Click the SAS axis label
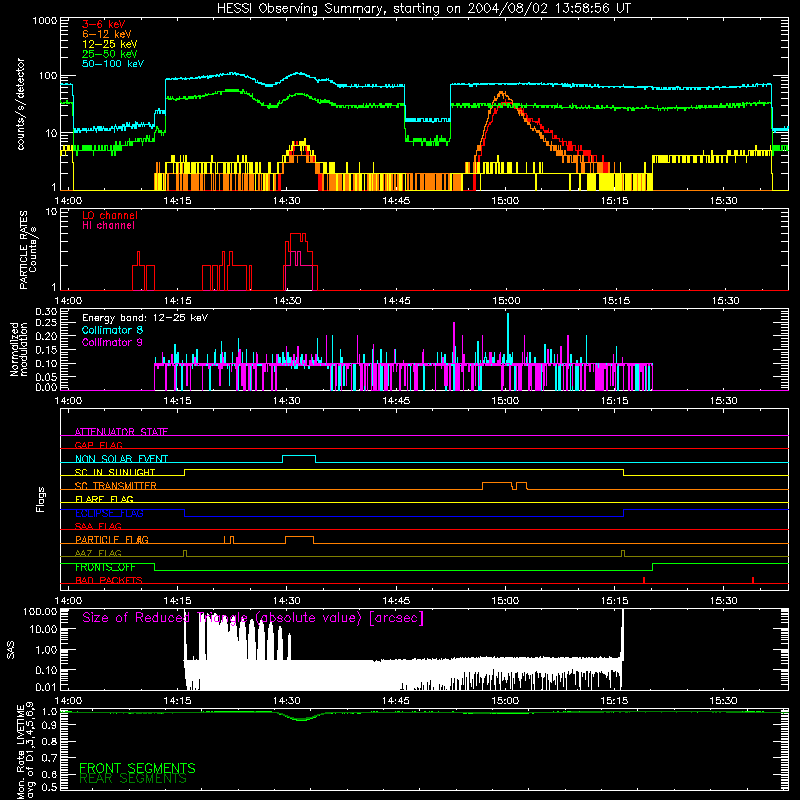Image resolution: width=800 pixels, height=800 pixels. pos(10,650)
